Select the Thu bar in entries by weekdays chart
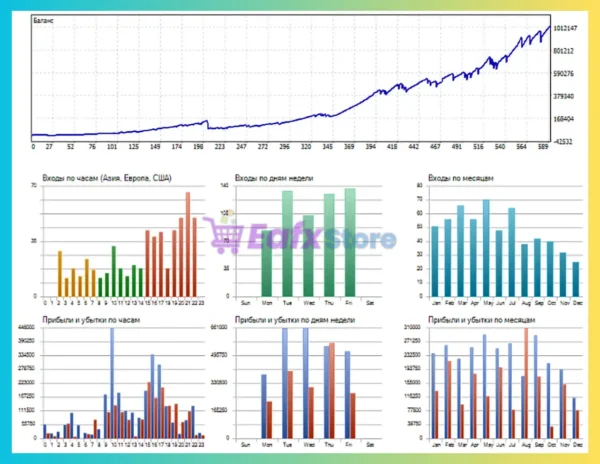This screenshot has width=600, height=464. tap(329, 245)
